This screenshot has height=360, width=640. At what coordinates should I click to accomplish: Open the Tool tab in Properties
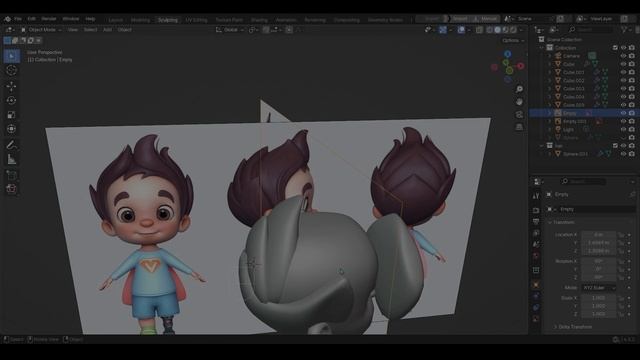click(536, 196)
